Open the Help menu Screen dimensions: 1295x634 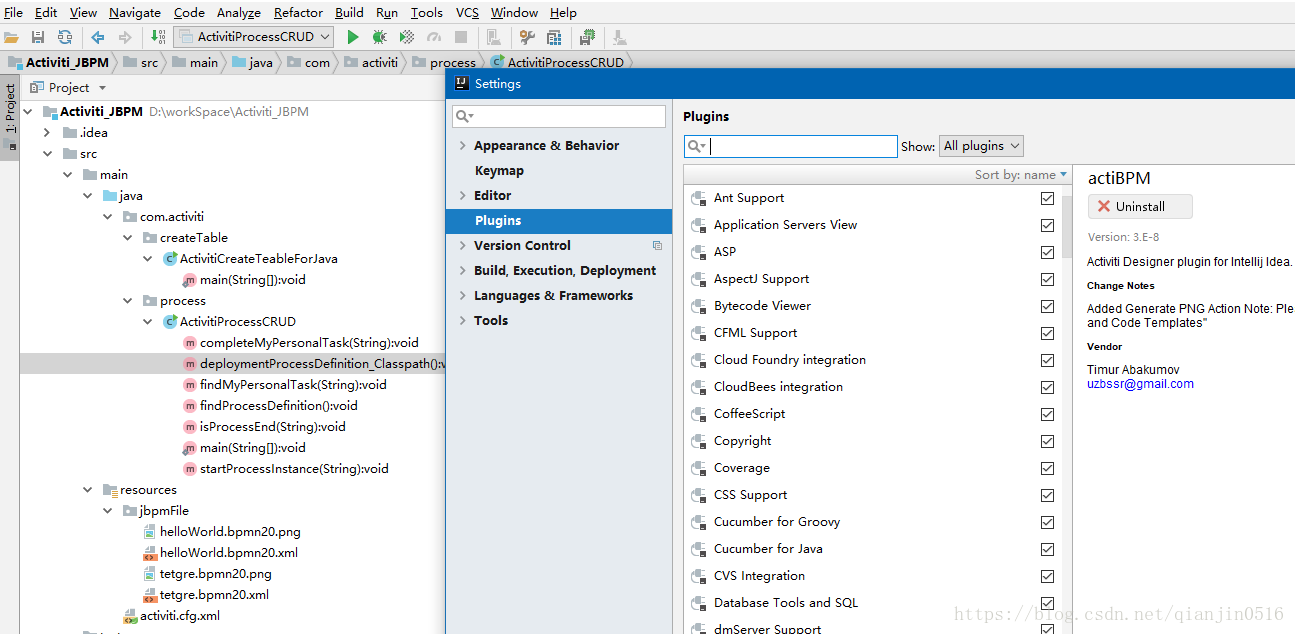click(x=564, y=13)
